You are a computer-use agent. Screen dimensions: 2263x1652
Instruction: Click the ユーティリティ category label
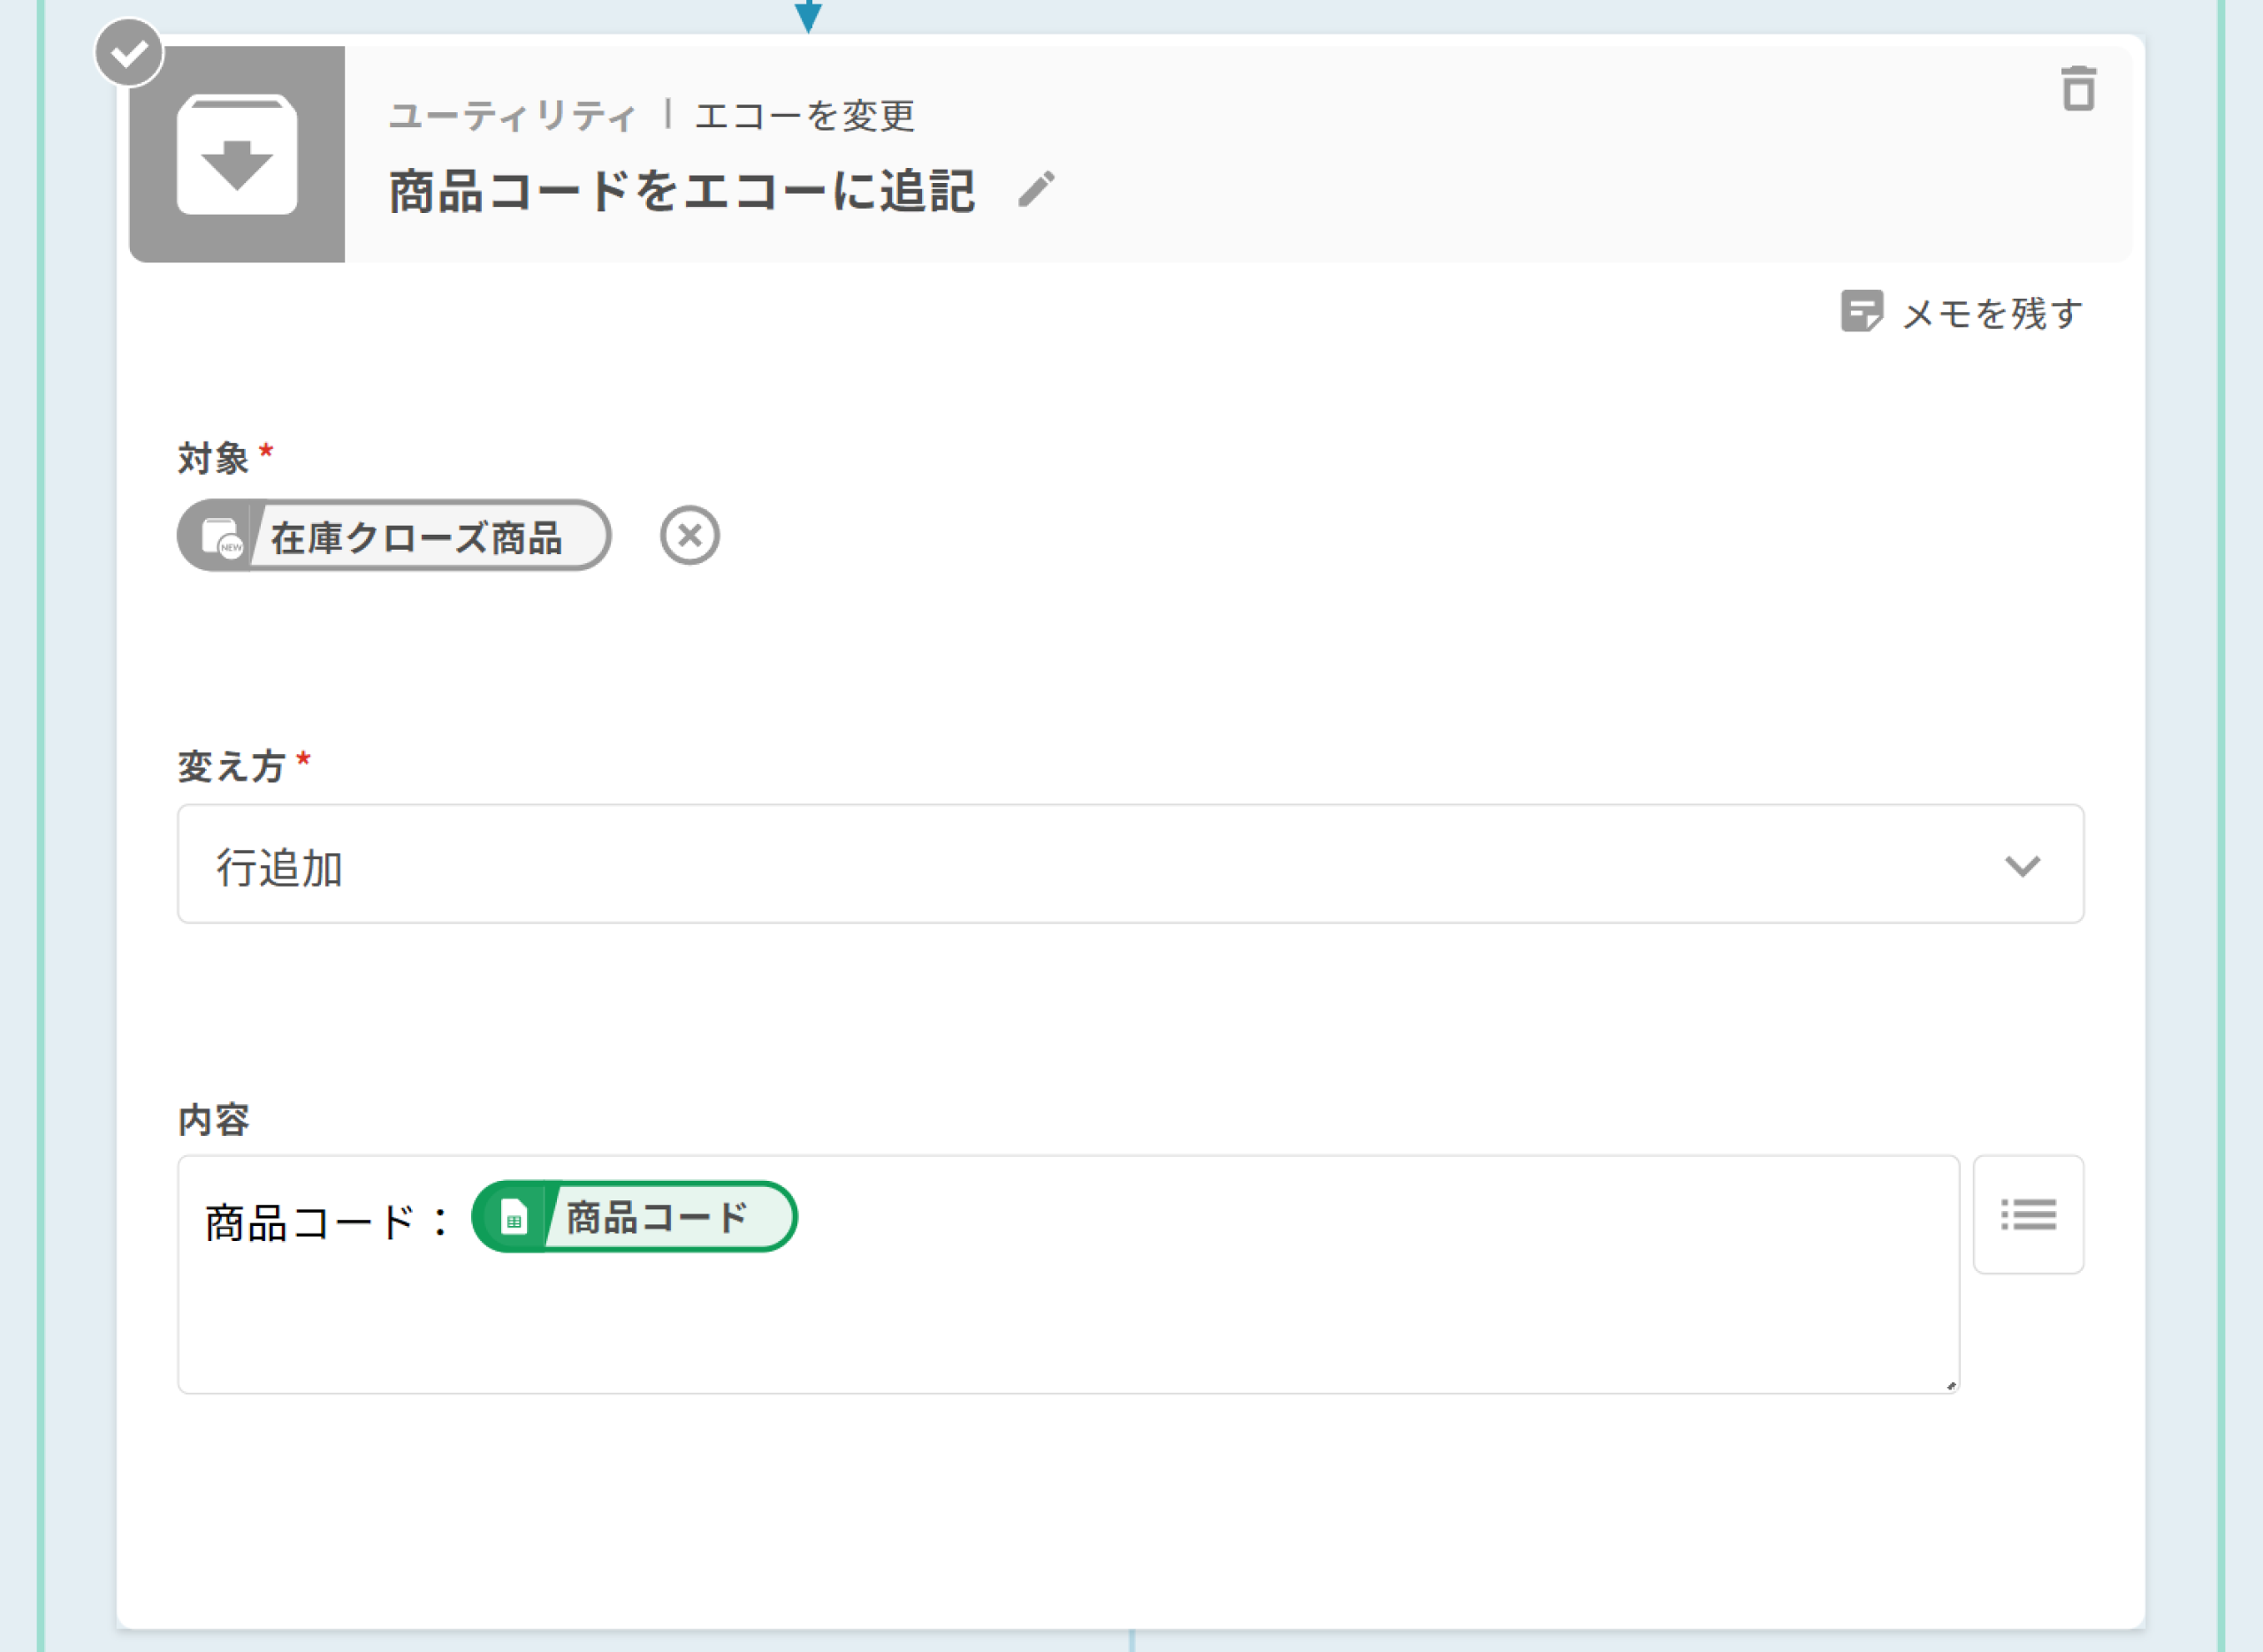[512, 116]
